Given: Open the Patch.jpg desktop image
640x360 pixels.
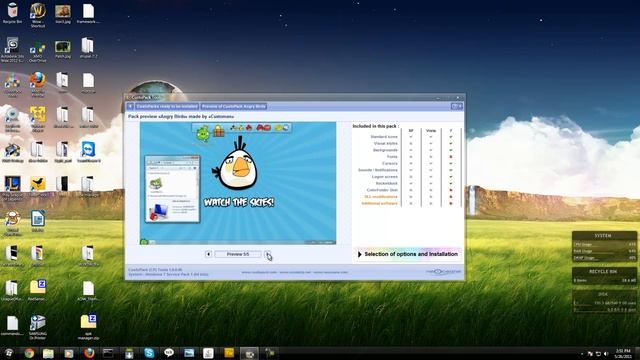Looking at the screenshot, I should pyautogui.click(x=63, y=49).
